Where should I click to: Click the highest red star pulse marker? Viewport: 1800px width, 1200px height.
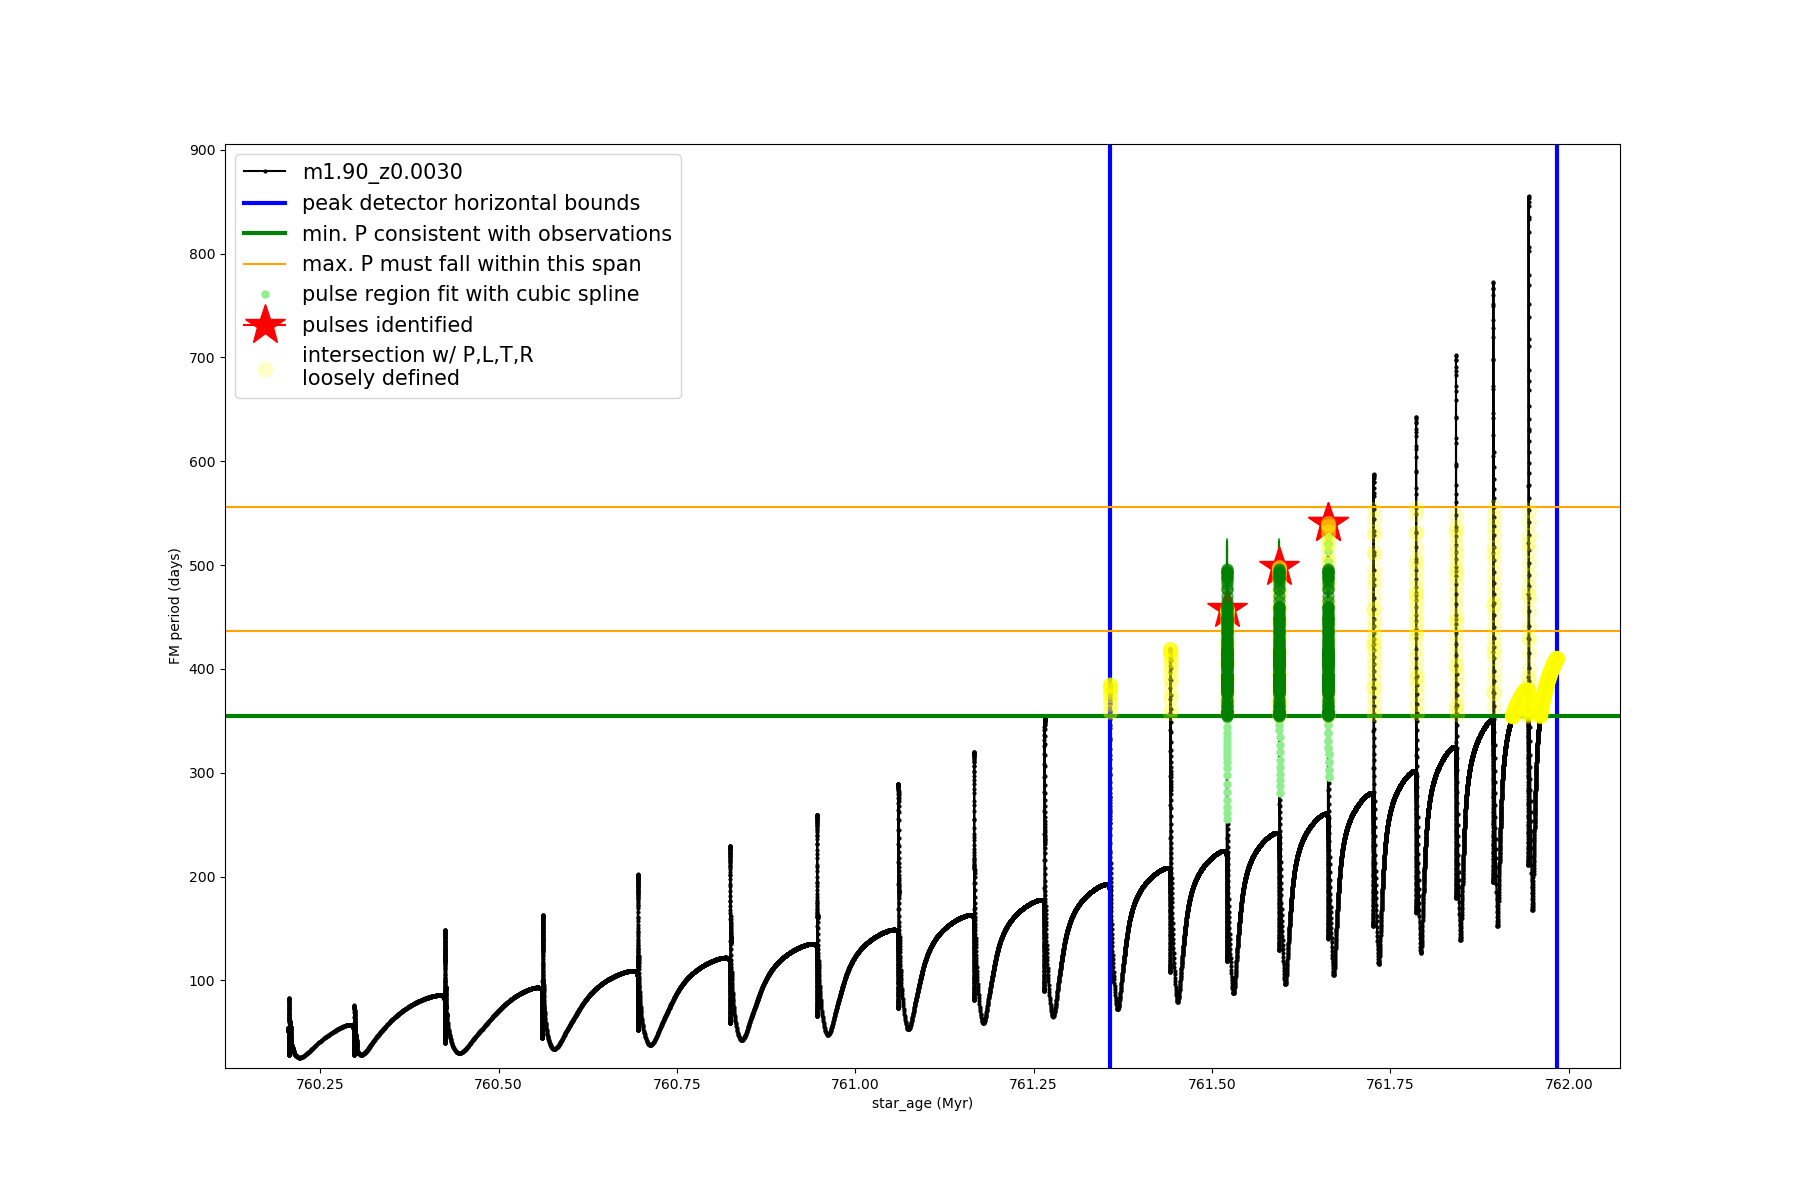[1328, 521]
